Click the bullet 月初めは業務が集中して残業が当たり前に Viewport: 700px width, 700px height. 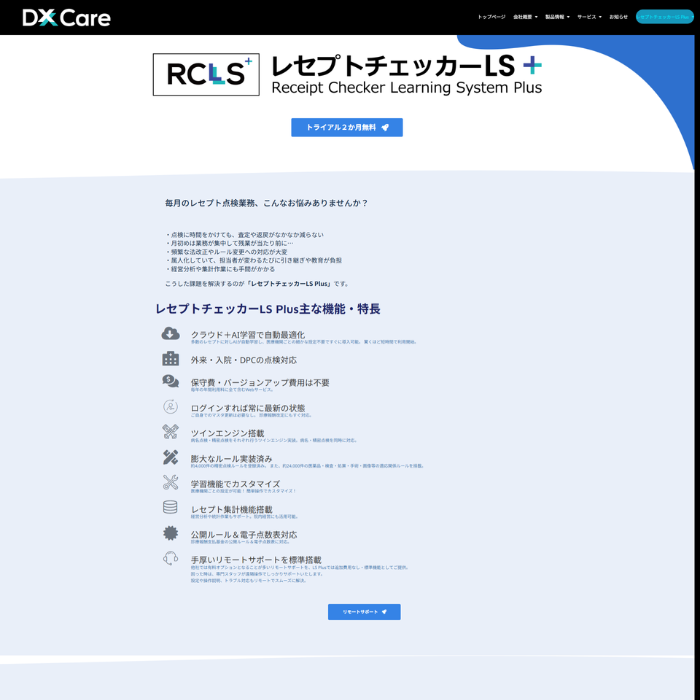[229, 243]
